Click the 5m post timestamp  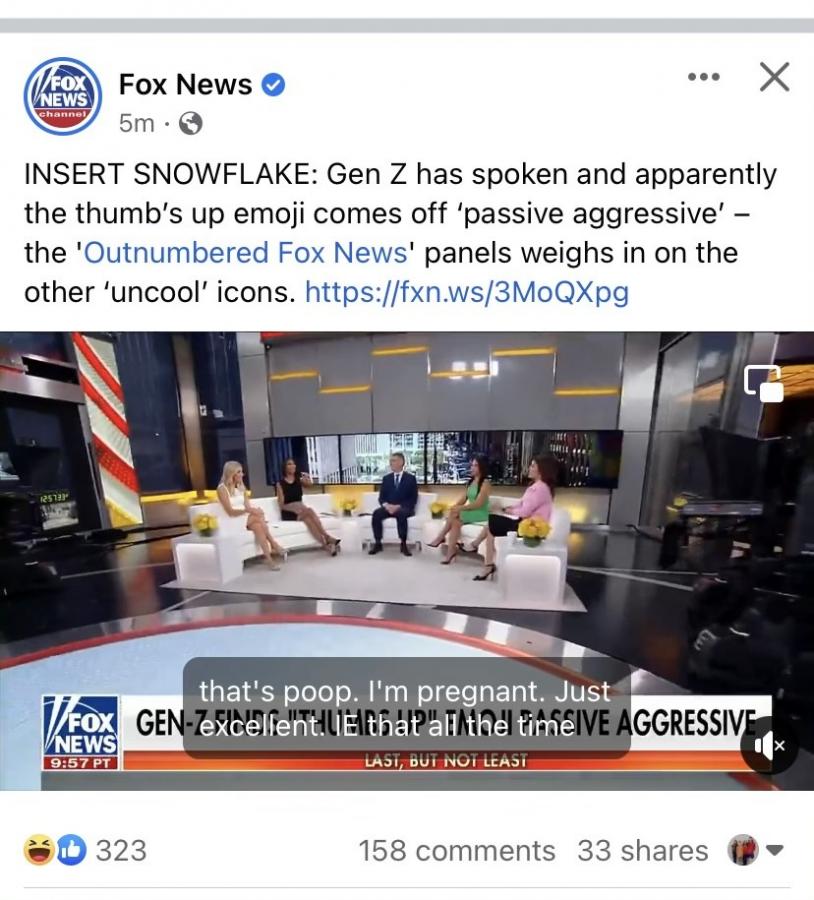137,123
